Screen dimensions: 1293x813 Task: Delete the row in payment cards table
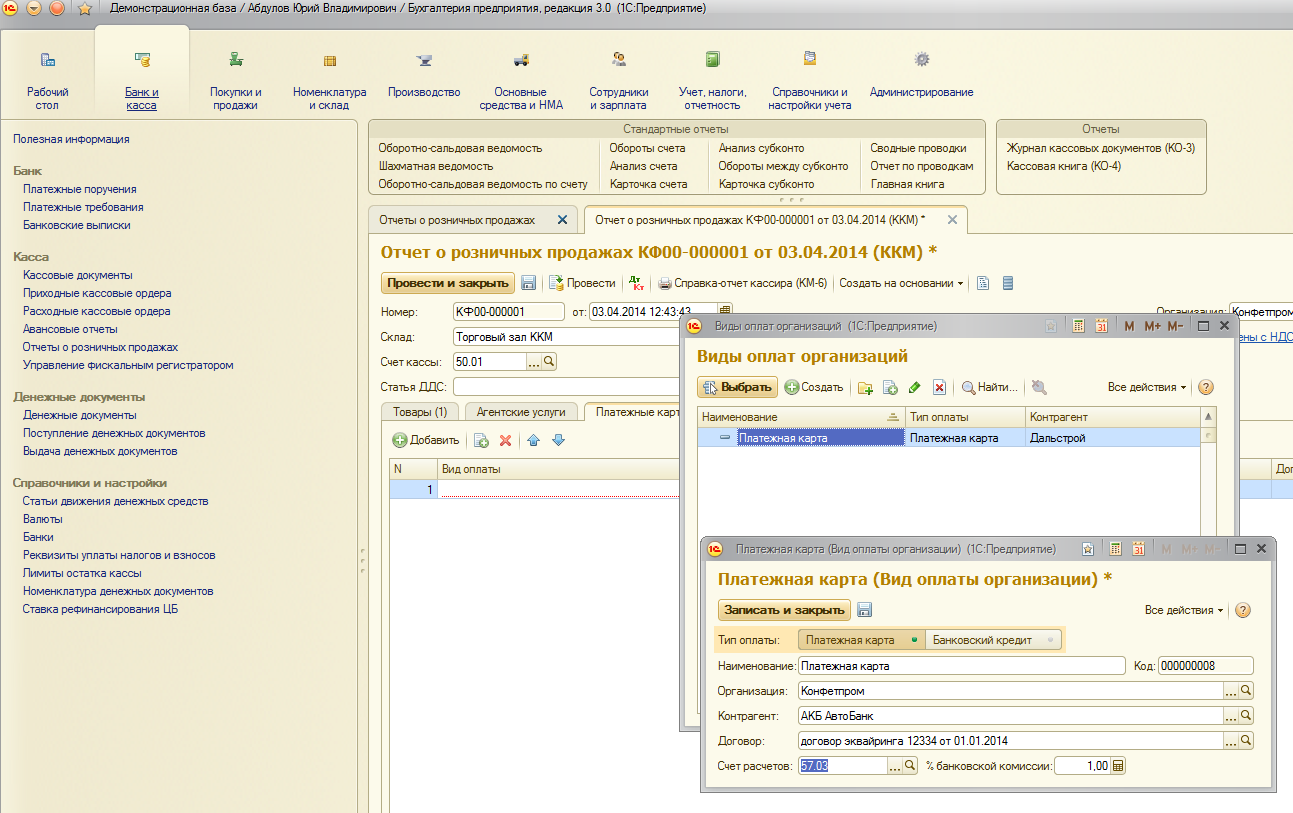tap(505, 440)
